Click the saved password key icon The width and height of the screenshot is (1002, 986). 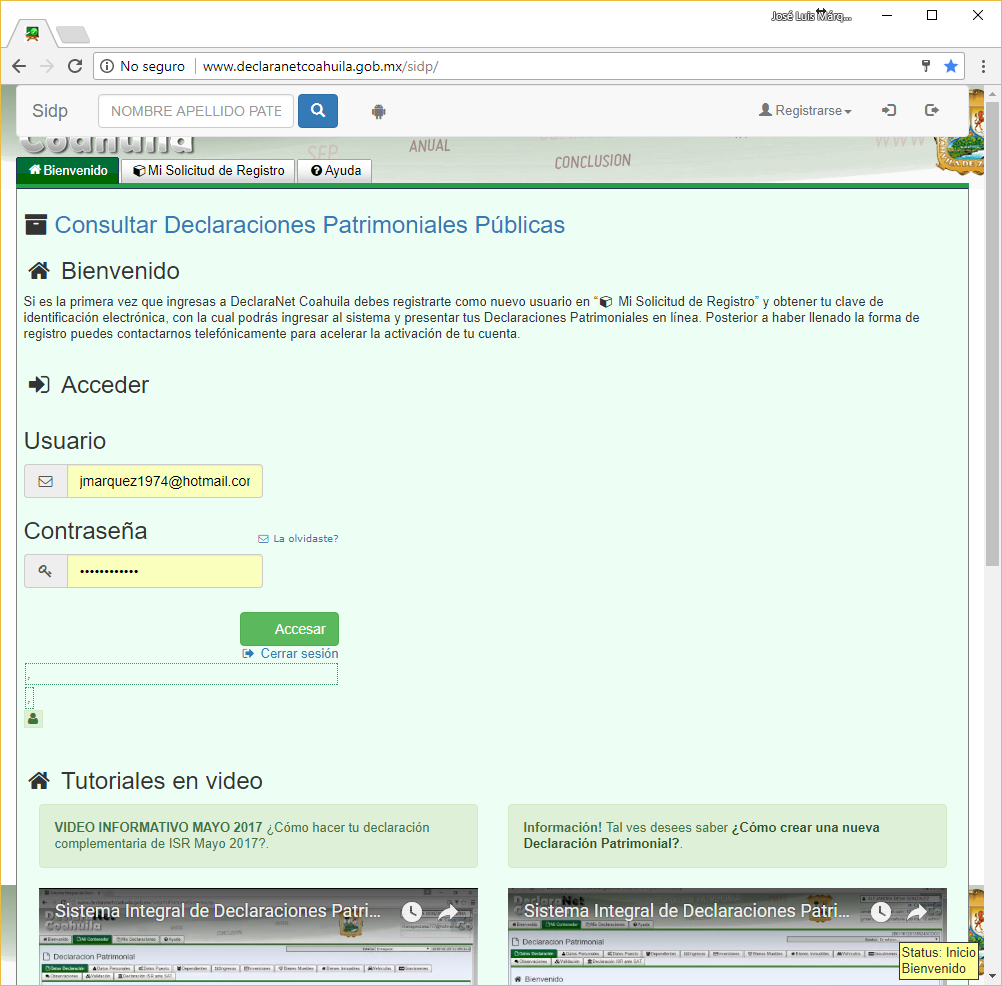coord(926,66)
